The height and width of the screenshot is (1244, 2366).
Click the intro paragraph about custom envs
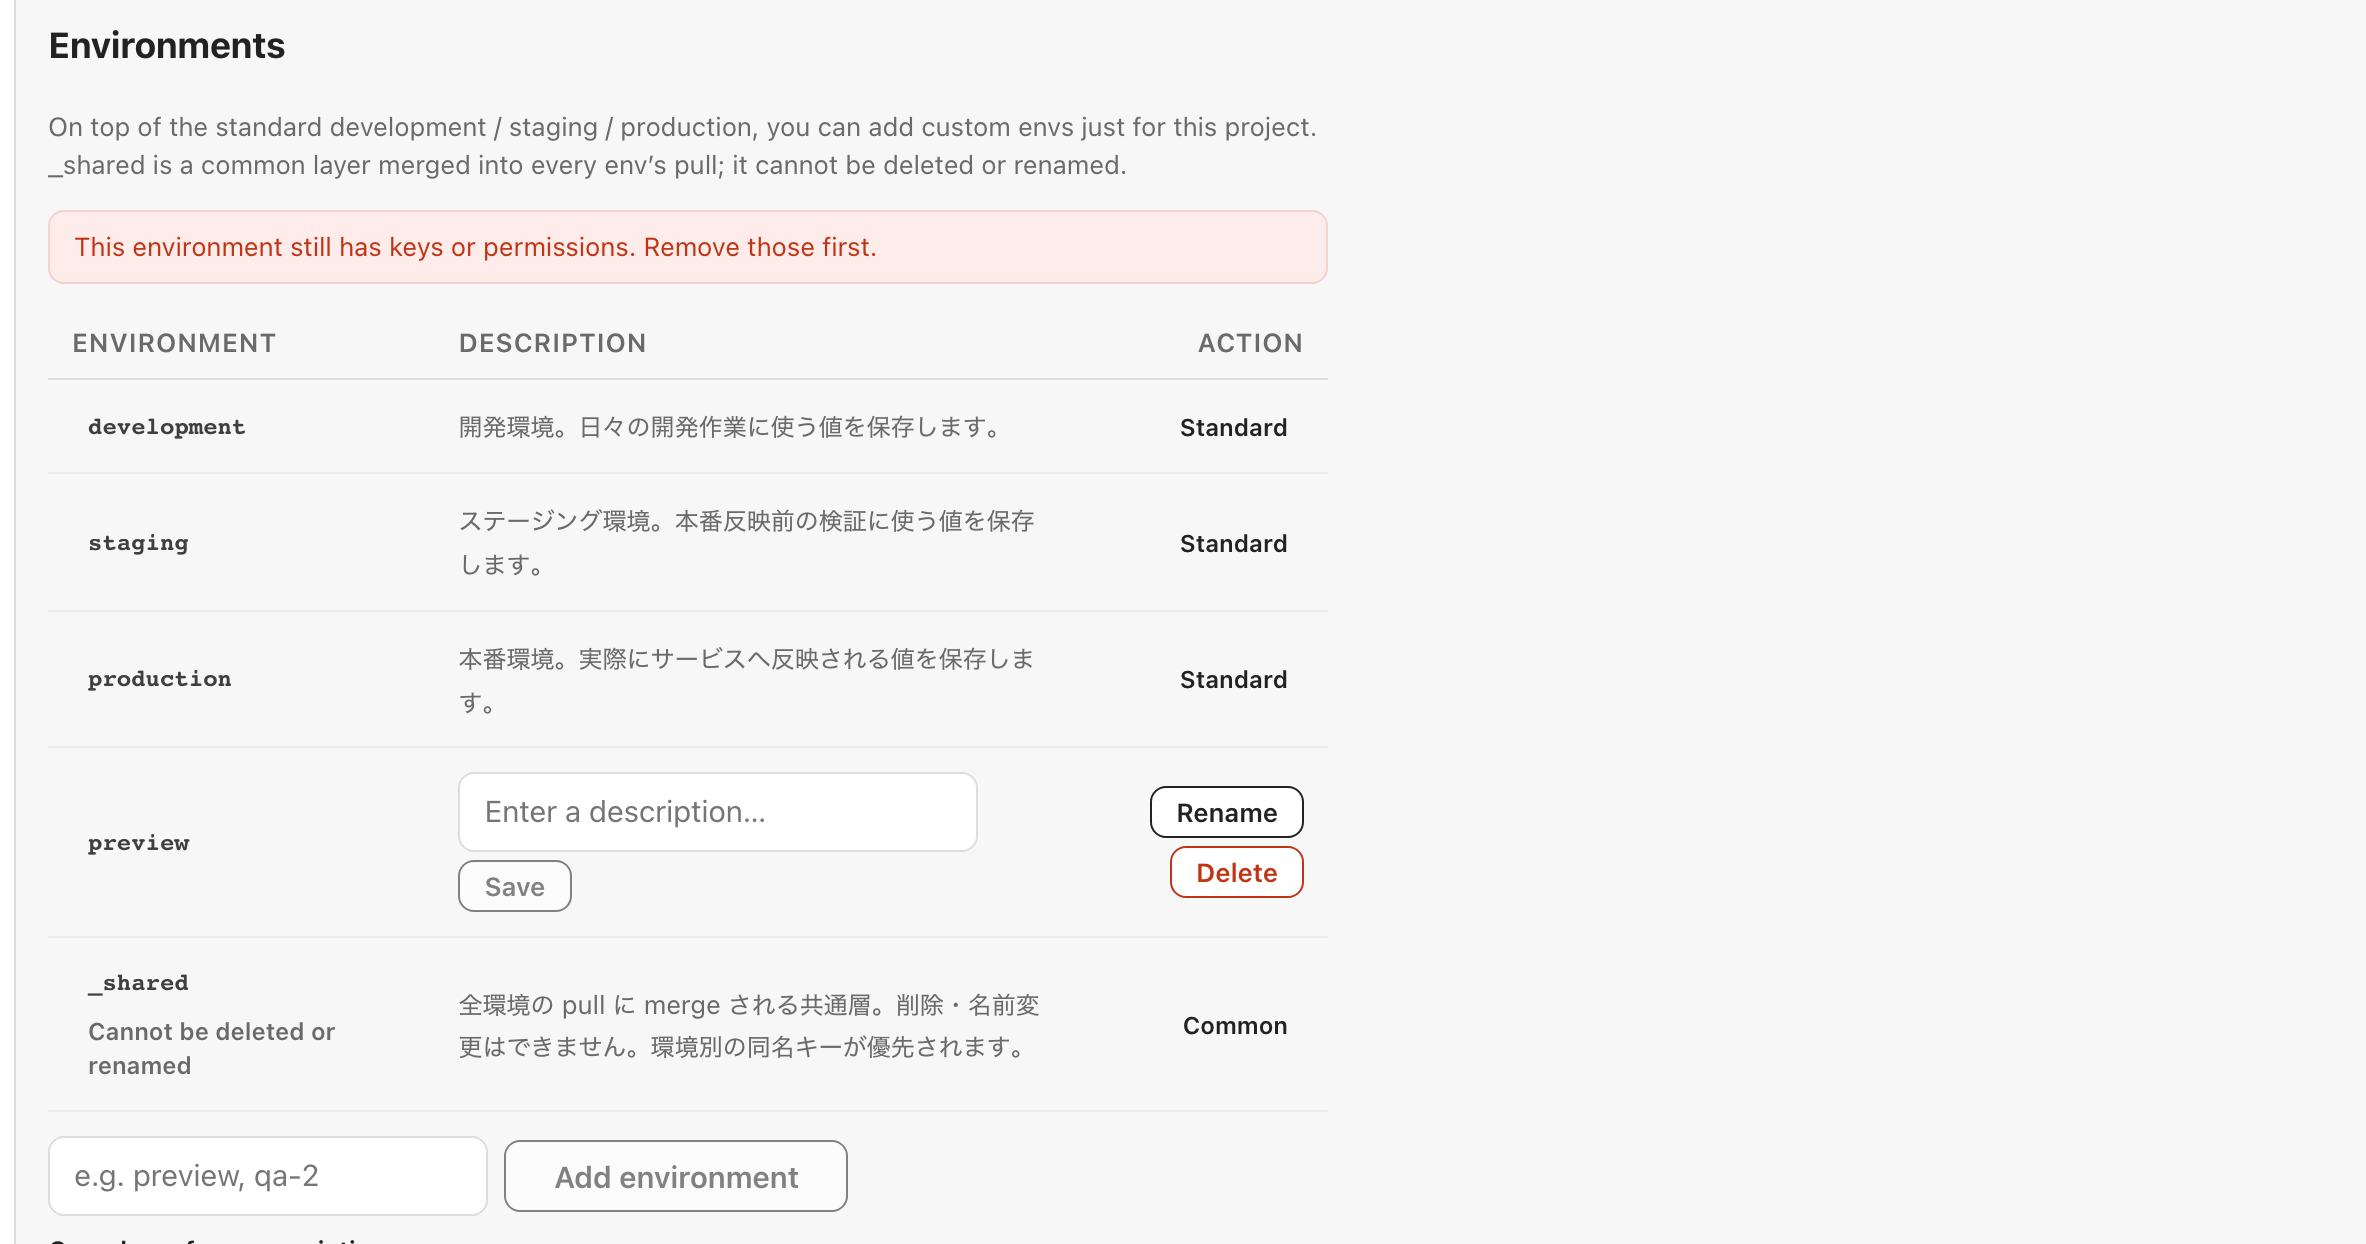tap(683, 146)
